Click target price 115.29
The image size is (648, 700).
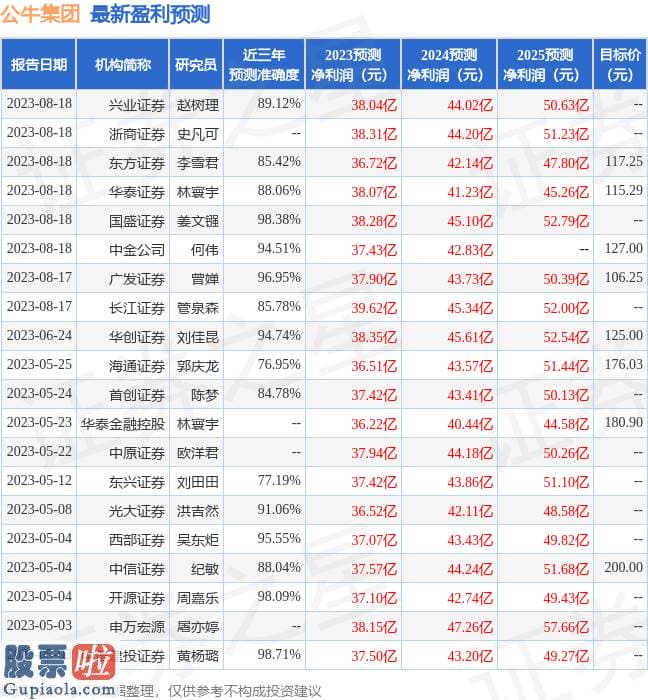coord(624,191)
